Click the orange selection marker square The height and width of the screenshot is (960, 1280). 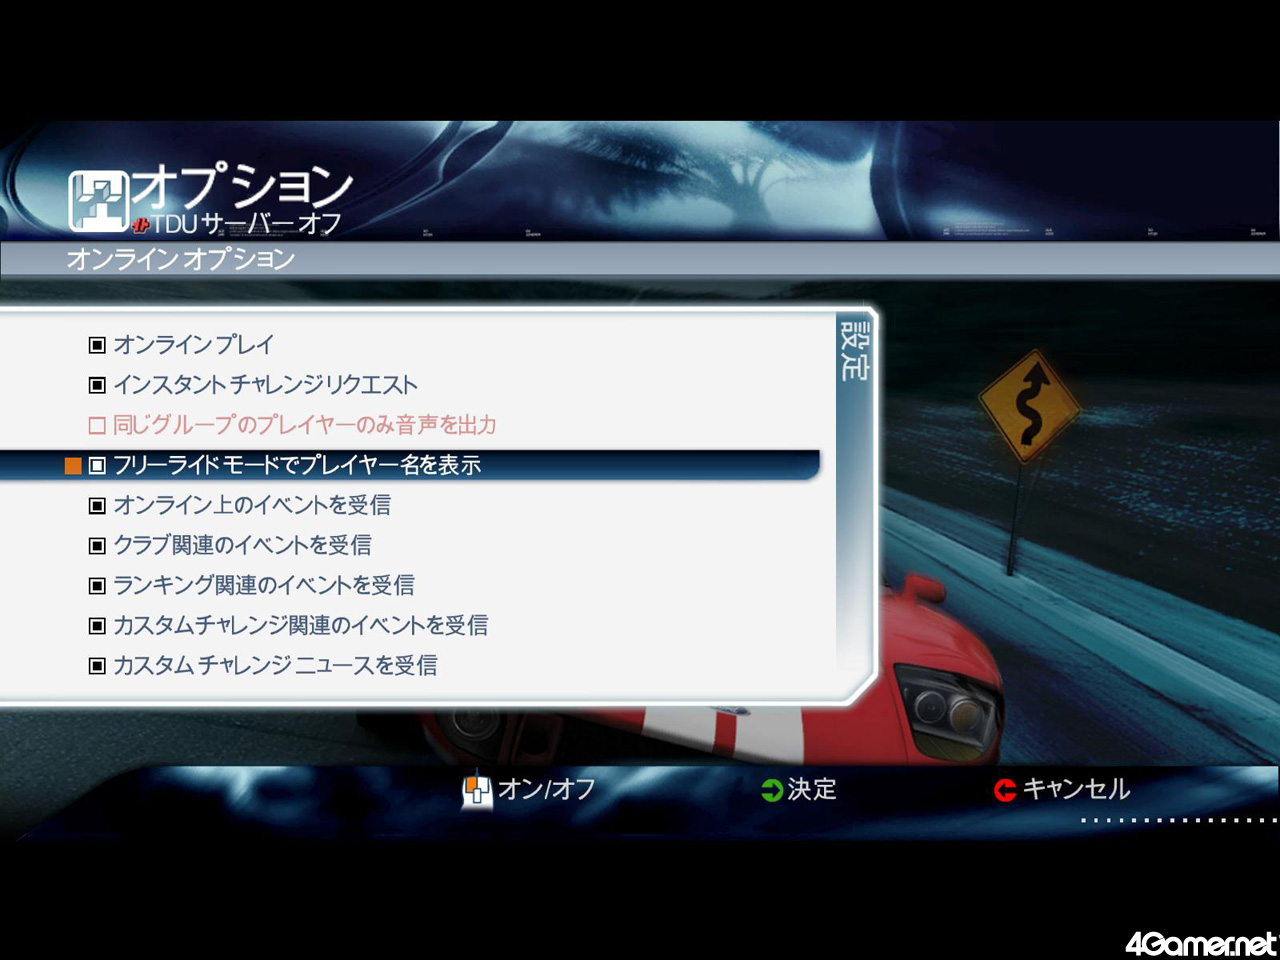click(73, 465)
